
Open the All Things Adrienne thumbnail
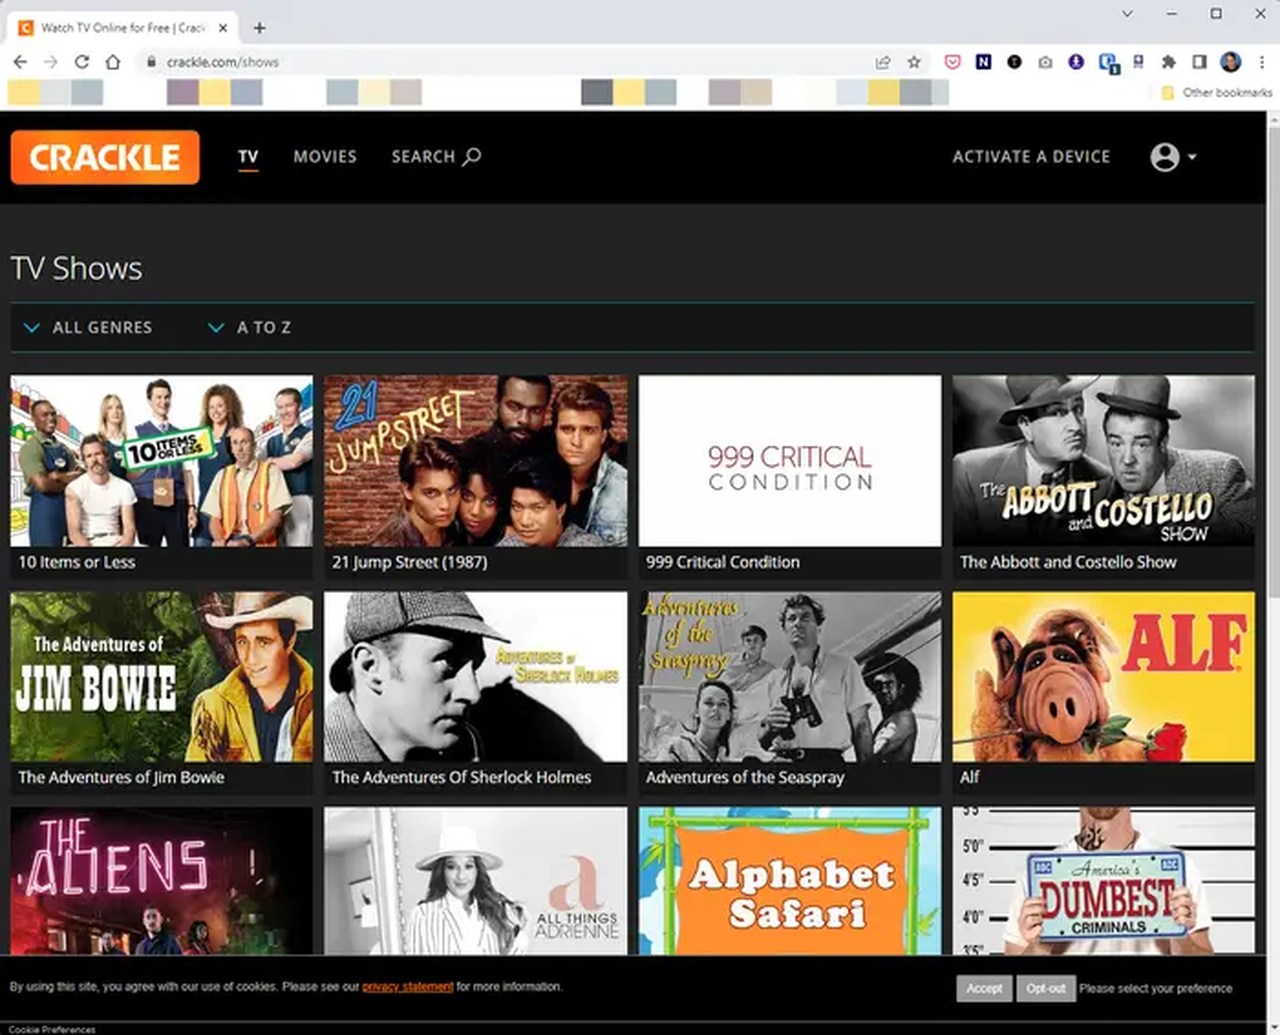pyautogui.click(x=476, y=881)
